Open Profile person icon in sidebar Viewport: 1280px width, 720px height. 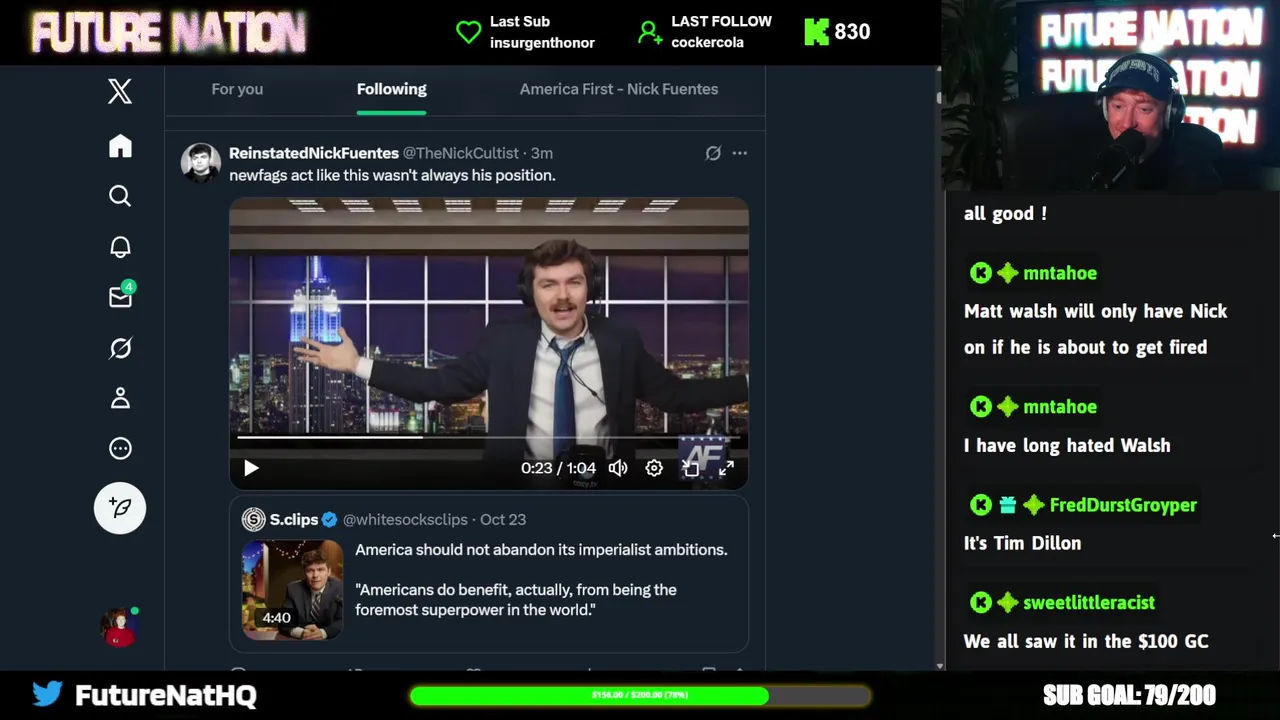[x=120, y=398]
